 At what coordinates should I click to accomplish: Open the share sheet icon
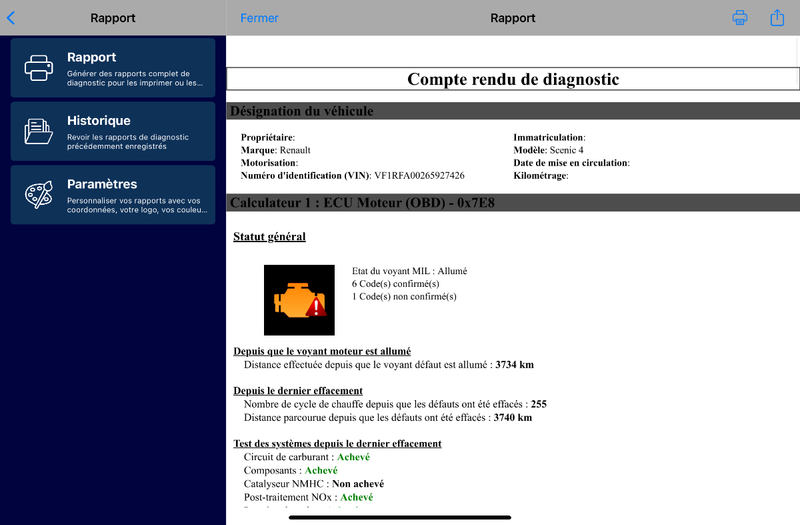point(777,18)
